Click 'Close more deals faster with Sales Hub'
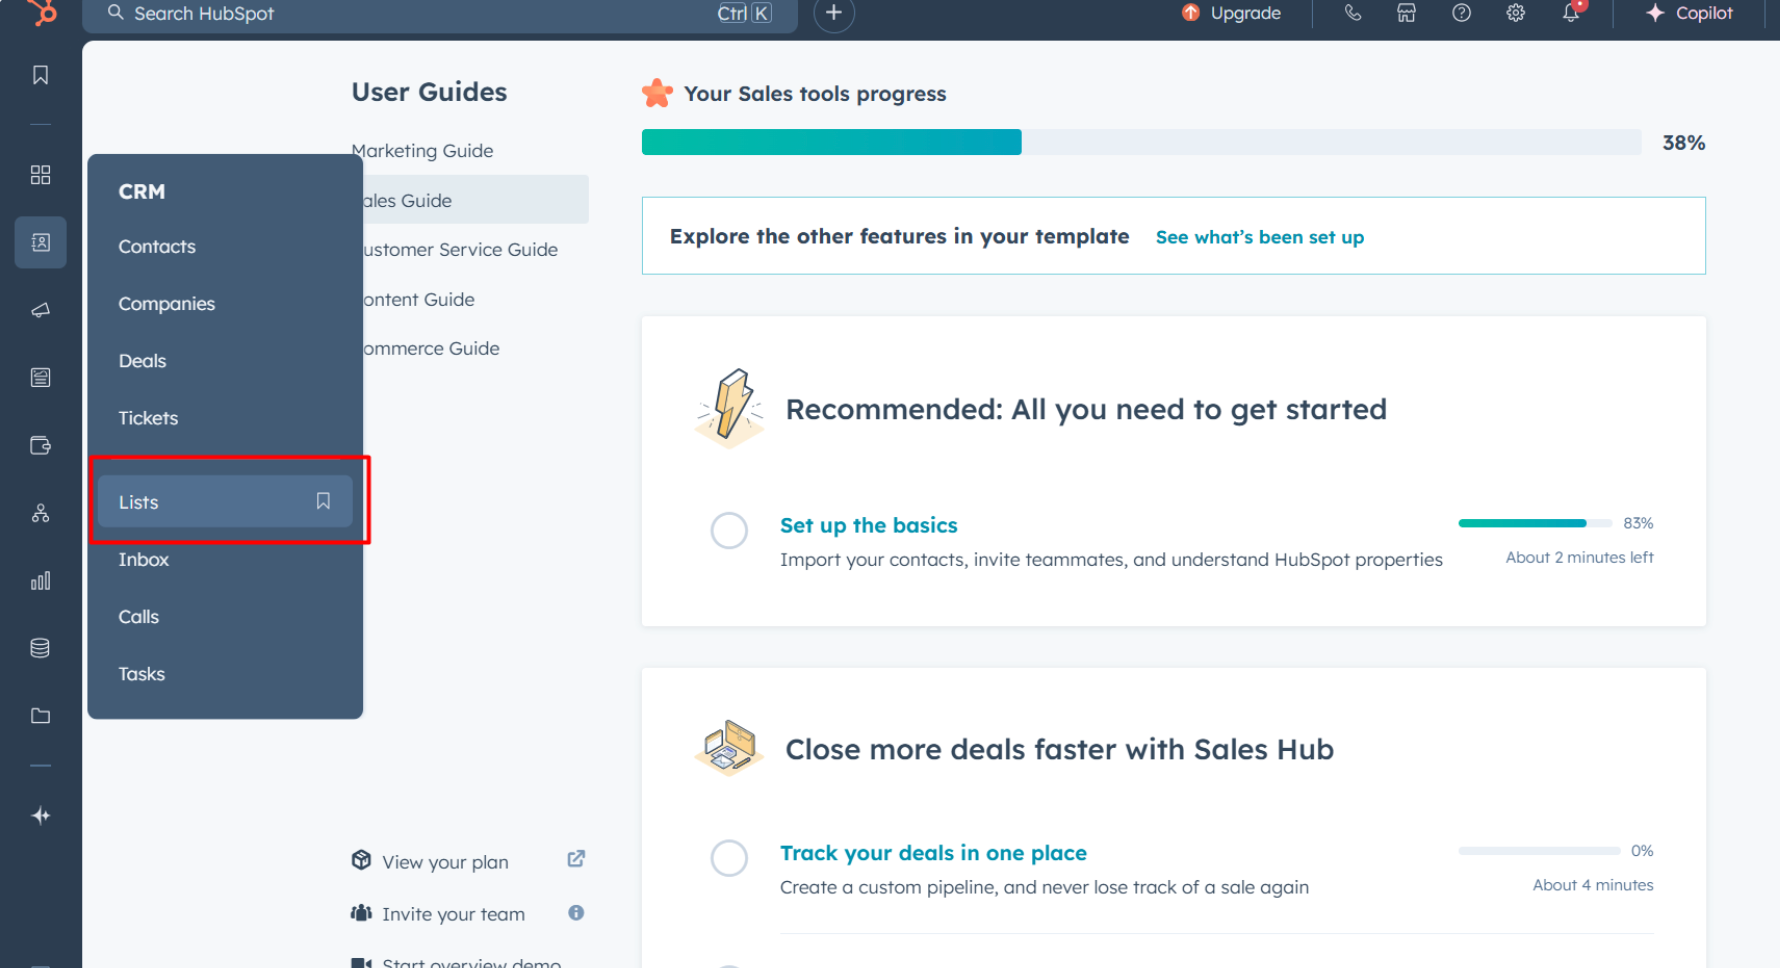The image size is (1780, 968). tap(1059, 749)
